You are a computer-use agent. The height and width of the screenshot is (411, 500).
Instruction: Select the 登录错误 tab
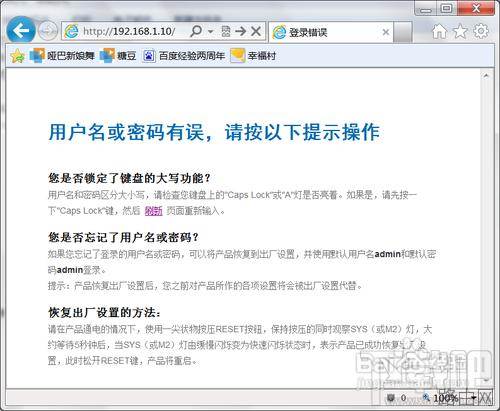point(331,32)
